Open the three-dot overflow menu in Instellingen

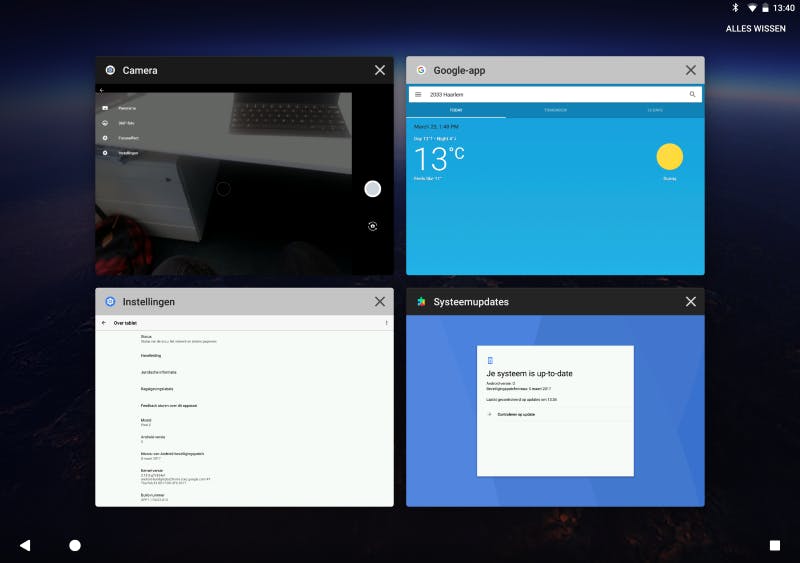[386, 323]
